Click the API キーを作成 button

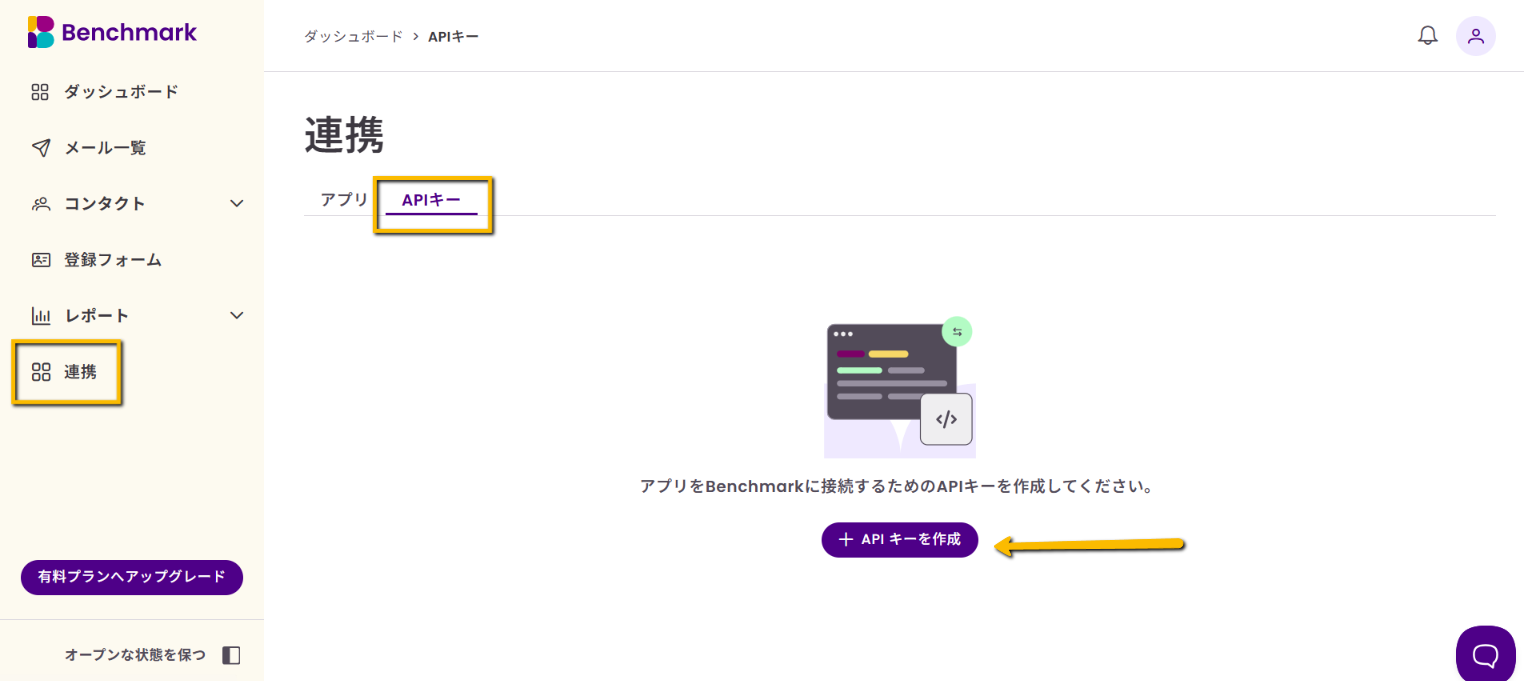click(x=899, y=540)
